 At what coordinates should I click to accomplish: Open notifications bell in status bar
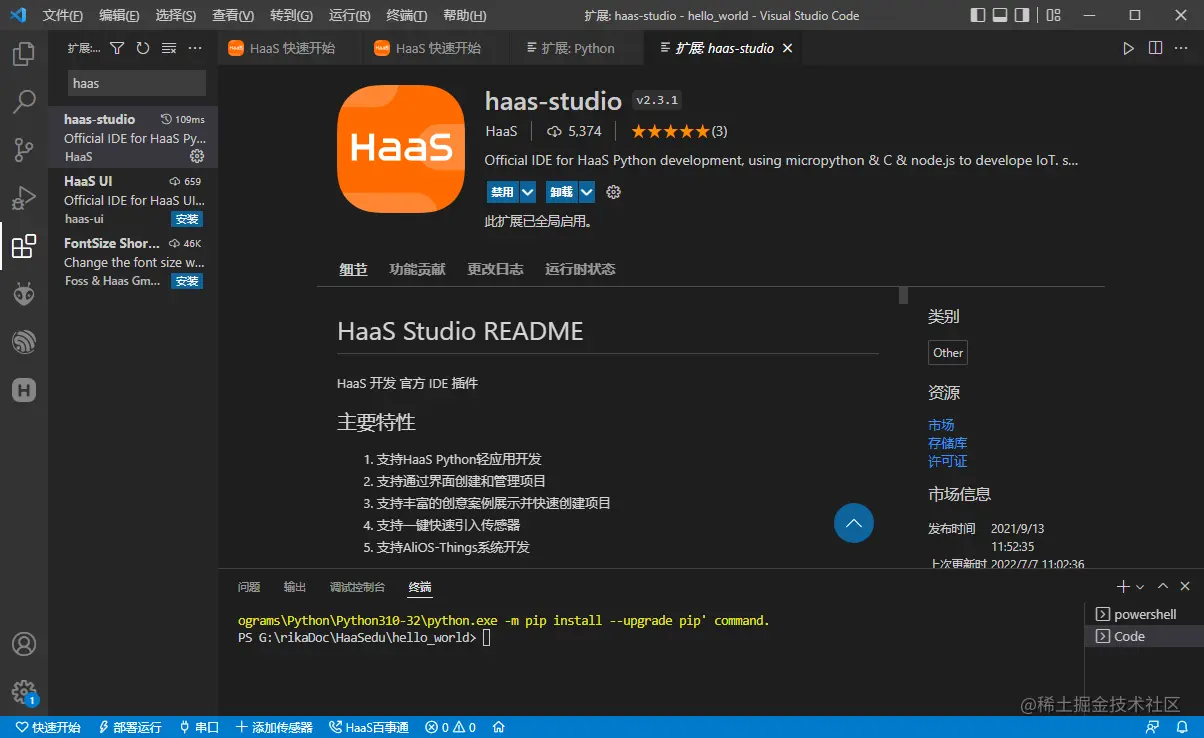pos(1182,727)
